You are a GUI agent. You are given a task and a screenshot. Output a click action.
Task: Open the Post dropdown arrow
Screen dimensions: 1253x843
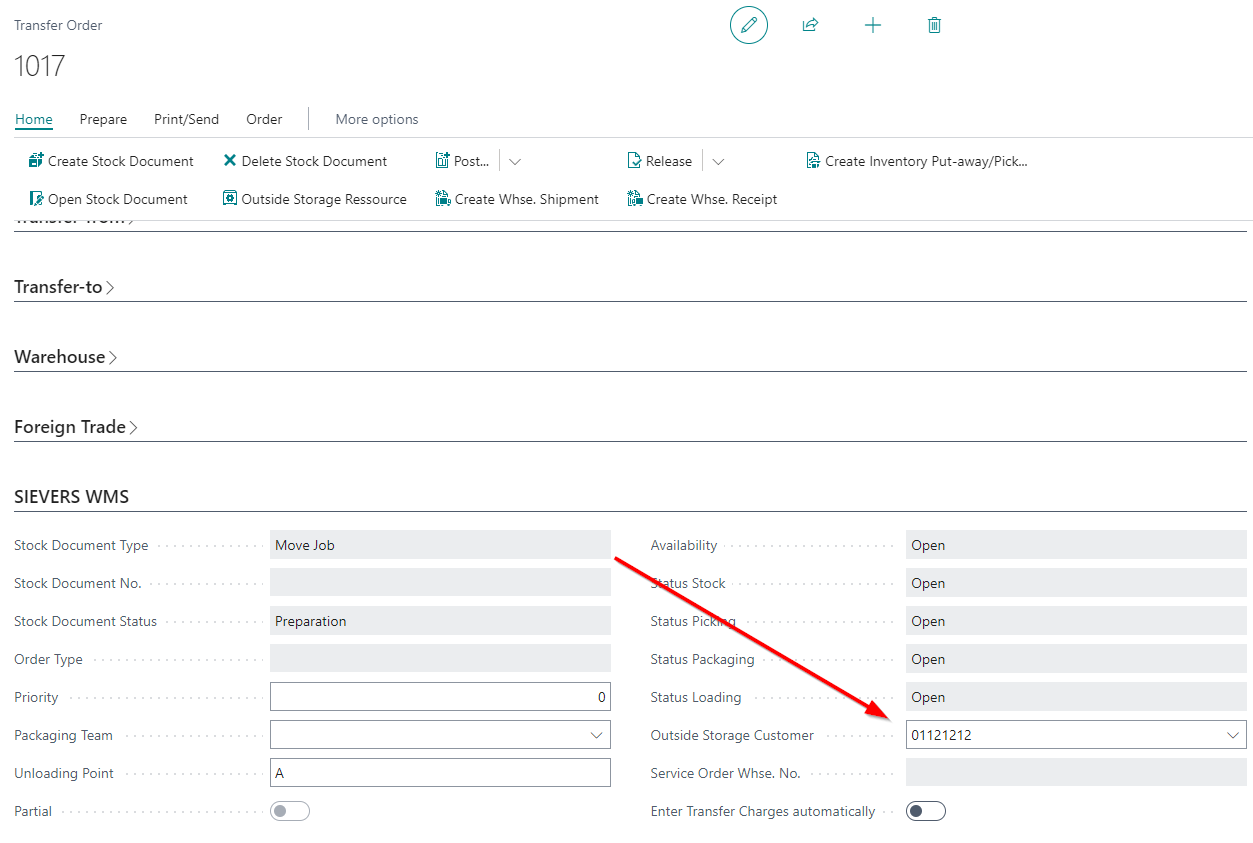[x=515, y=161]
